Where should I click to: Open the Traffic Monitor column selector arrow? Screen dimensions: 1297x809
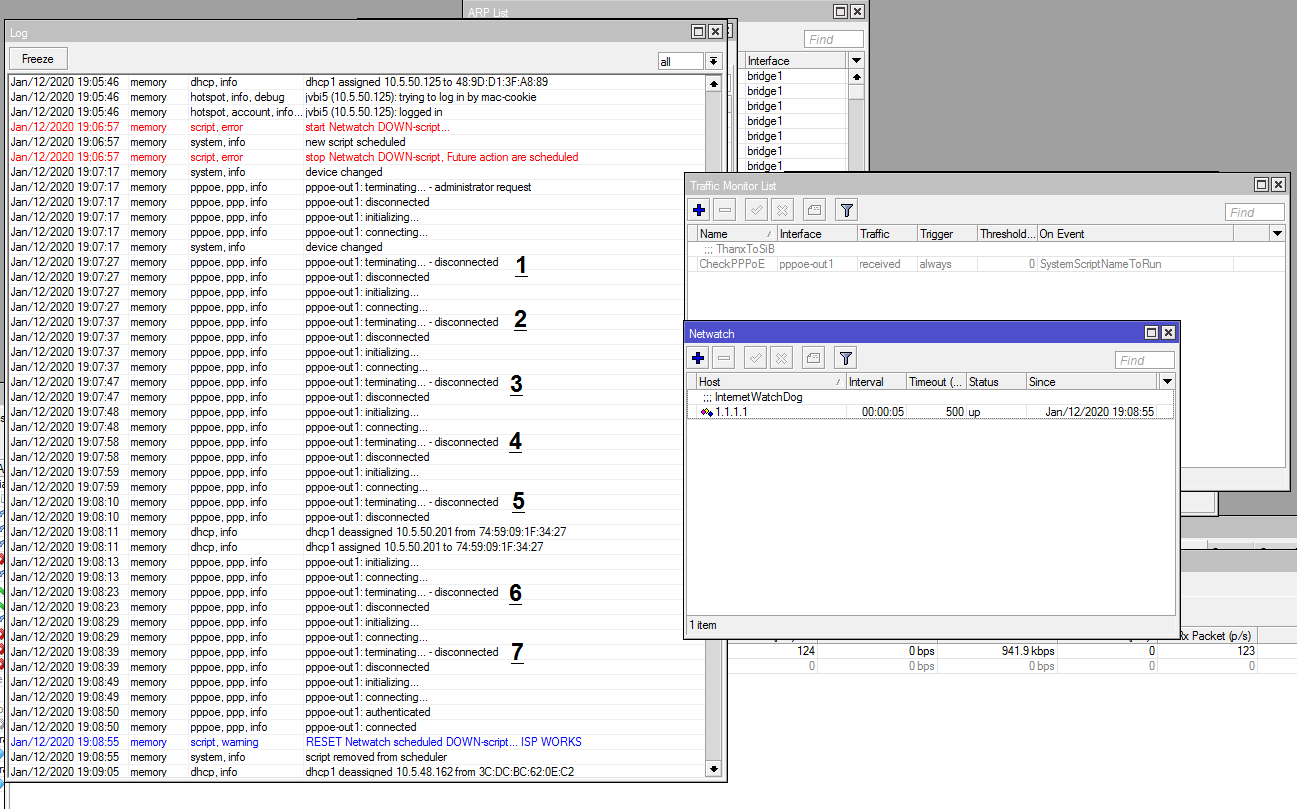coord(1277,234)
